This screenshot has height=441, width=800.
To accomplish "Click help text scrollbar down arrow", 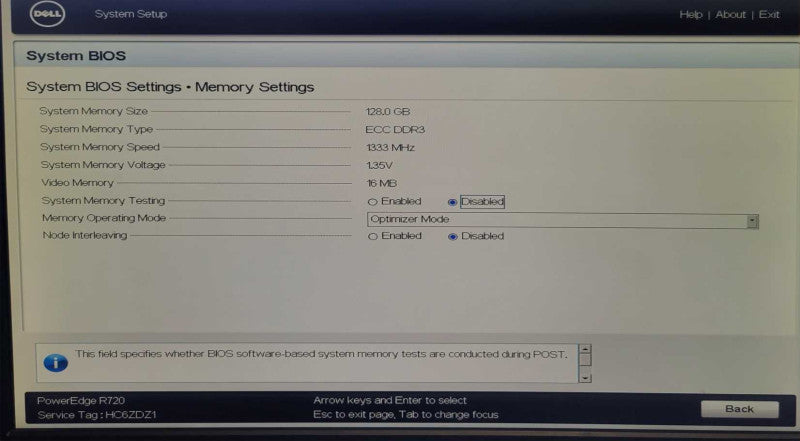I will click(586, 378).
